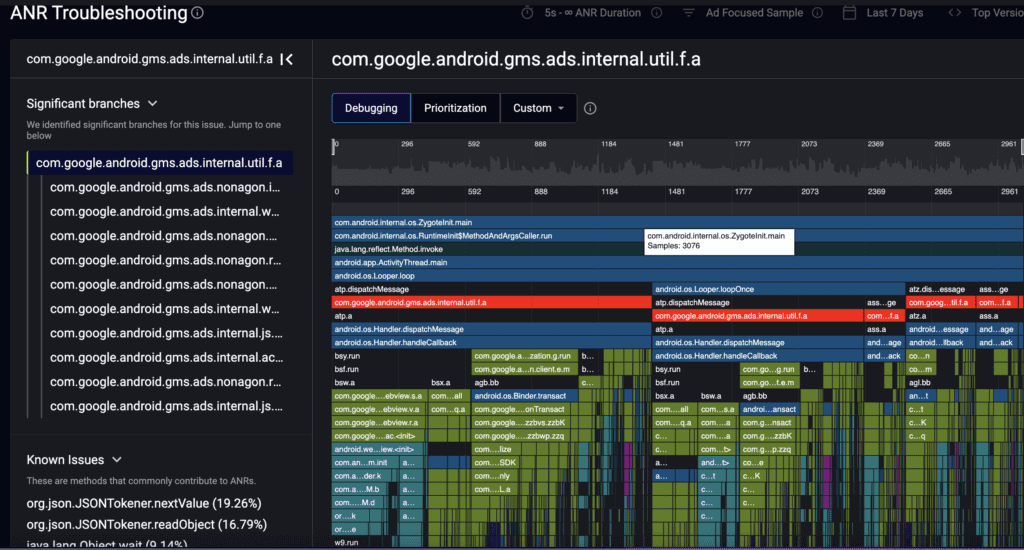Click the page title com.google.android.gms.ads.internal.util.f.a
The image size is (1024, 550).
tap(516, 59)
